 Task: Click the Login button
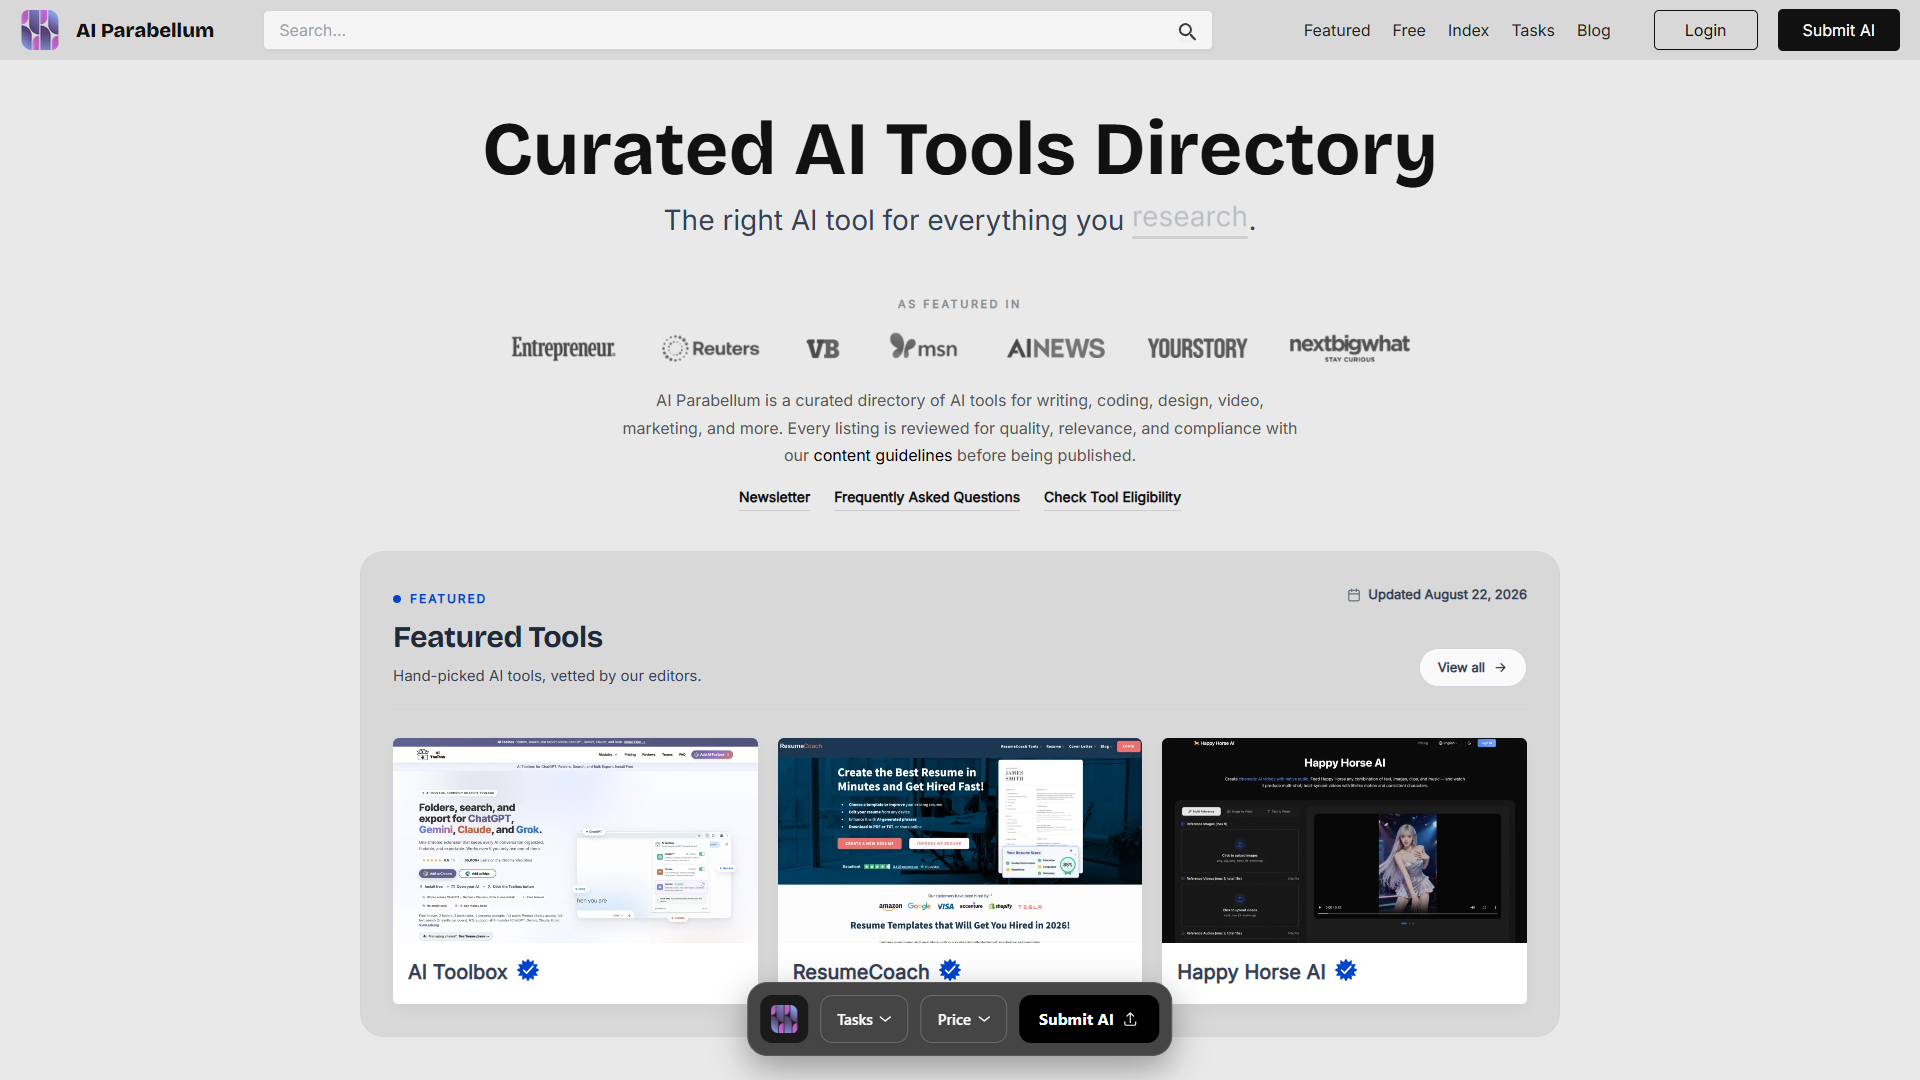click(x=1705, y=30)
